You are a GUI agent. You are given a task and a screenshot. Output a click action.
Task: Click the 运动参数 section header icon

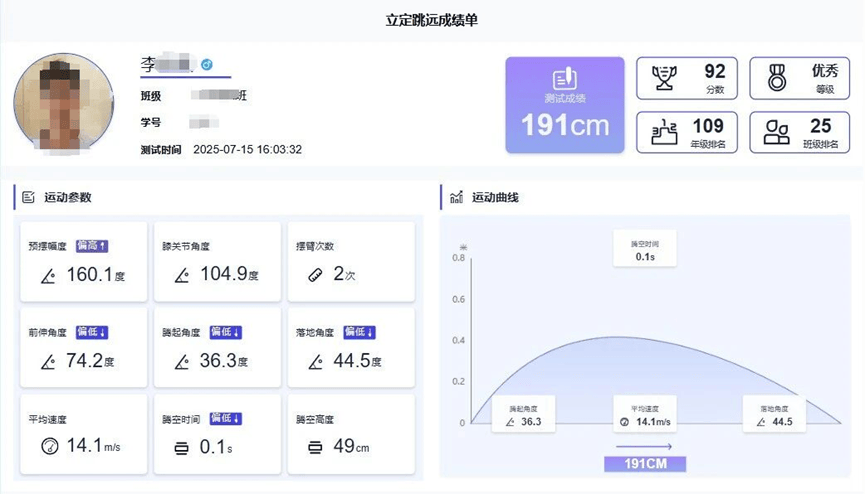[x=28, y=197]
